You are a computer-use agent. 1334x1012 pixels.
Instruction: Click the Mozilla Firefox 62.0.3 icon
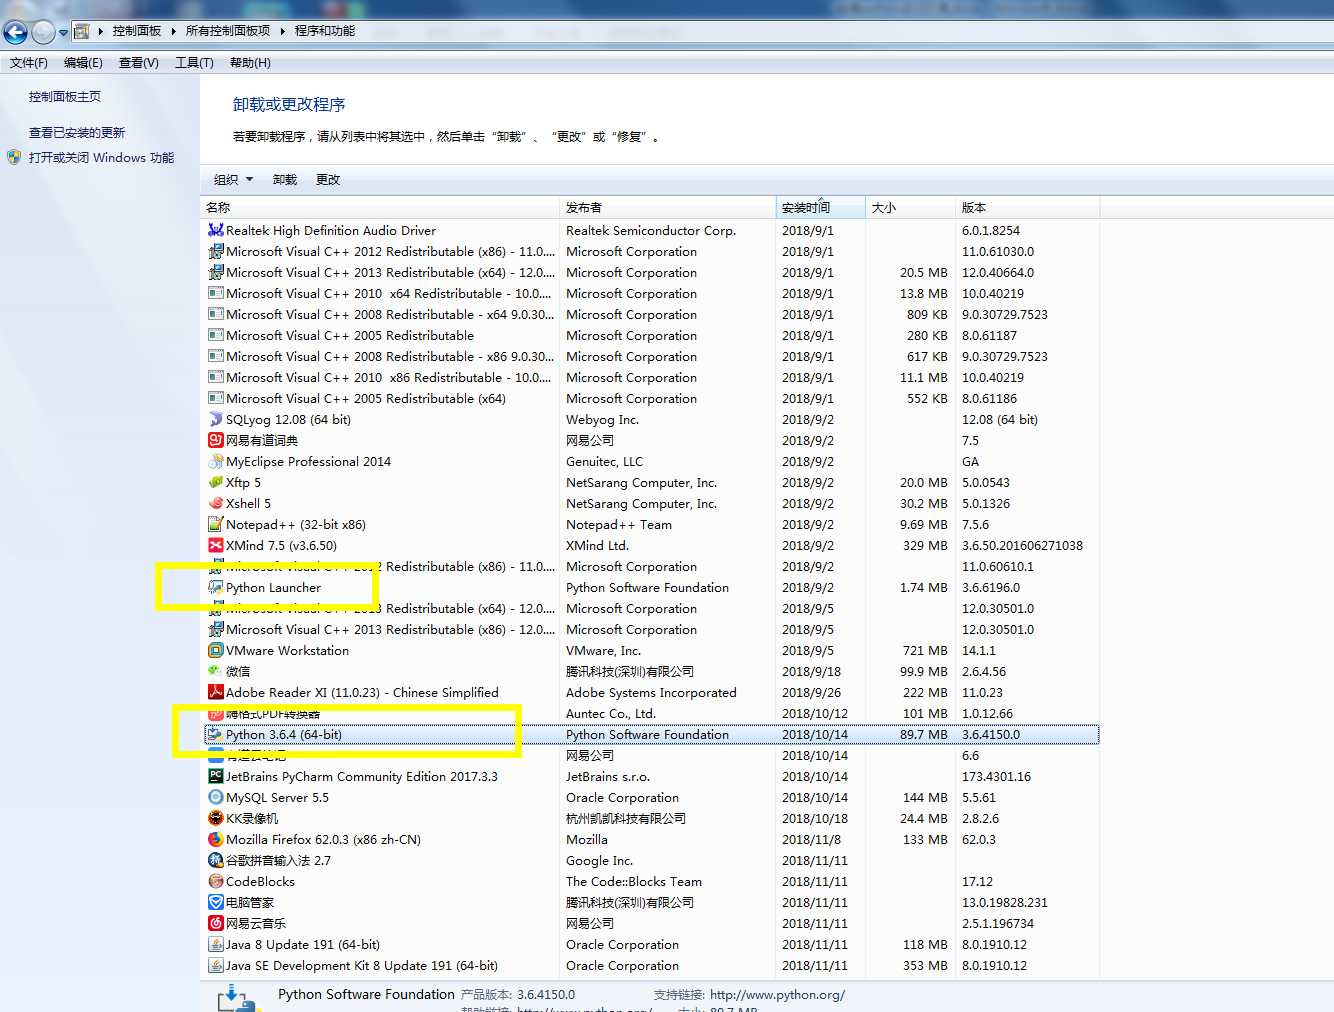click(x=215, y=839)
